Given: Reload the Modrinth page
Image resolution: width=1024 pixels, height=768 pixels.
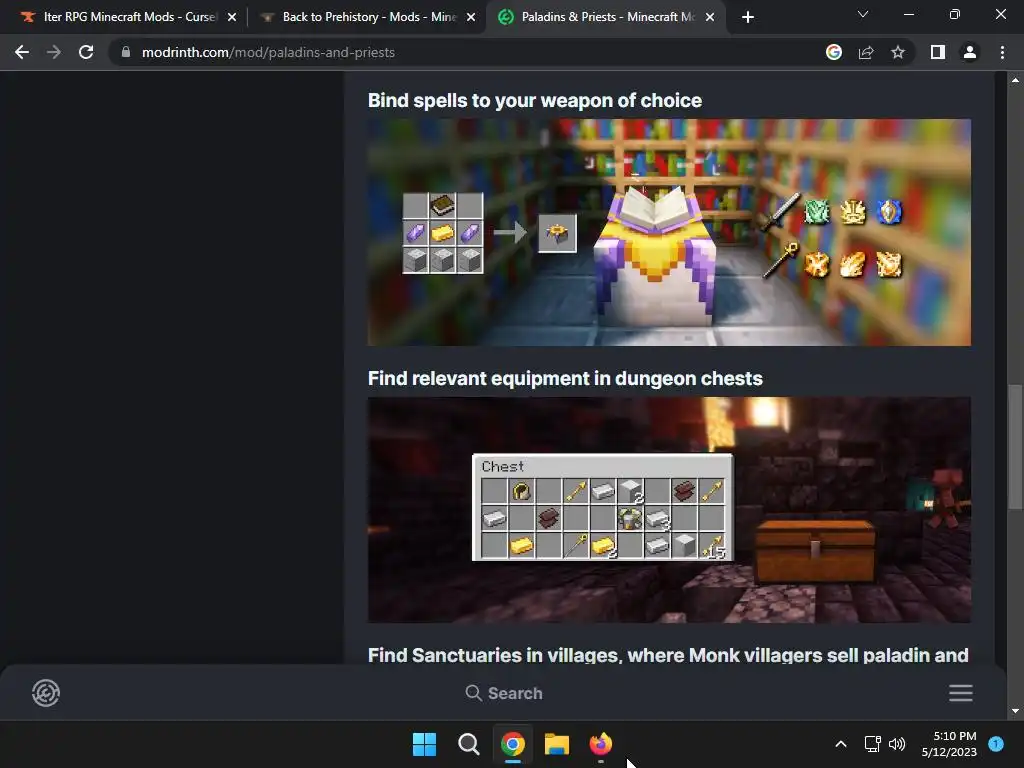Looking at the screenshot, I should coord(86,52).
